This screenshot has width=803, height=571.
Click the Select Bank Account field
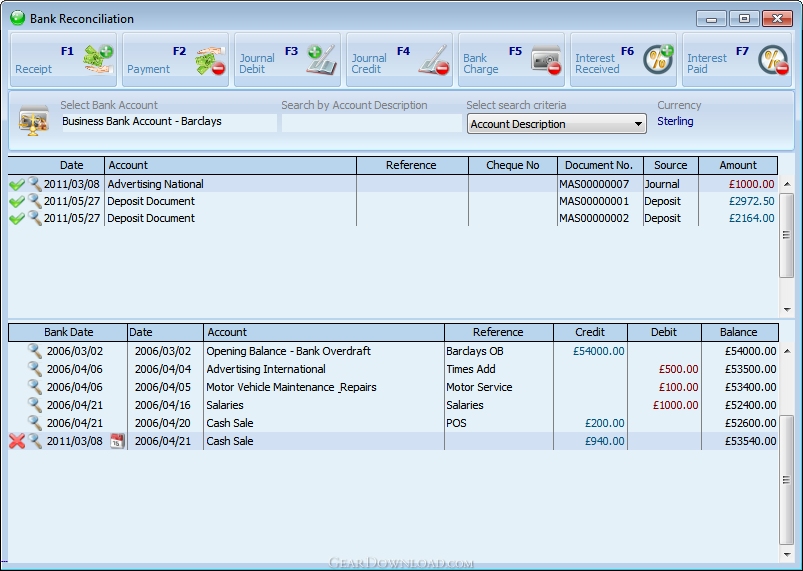pos(169,122)
